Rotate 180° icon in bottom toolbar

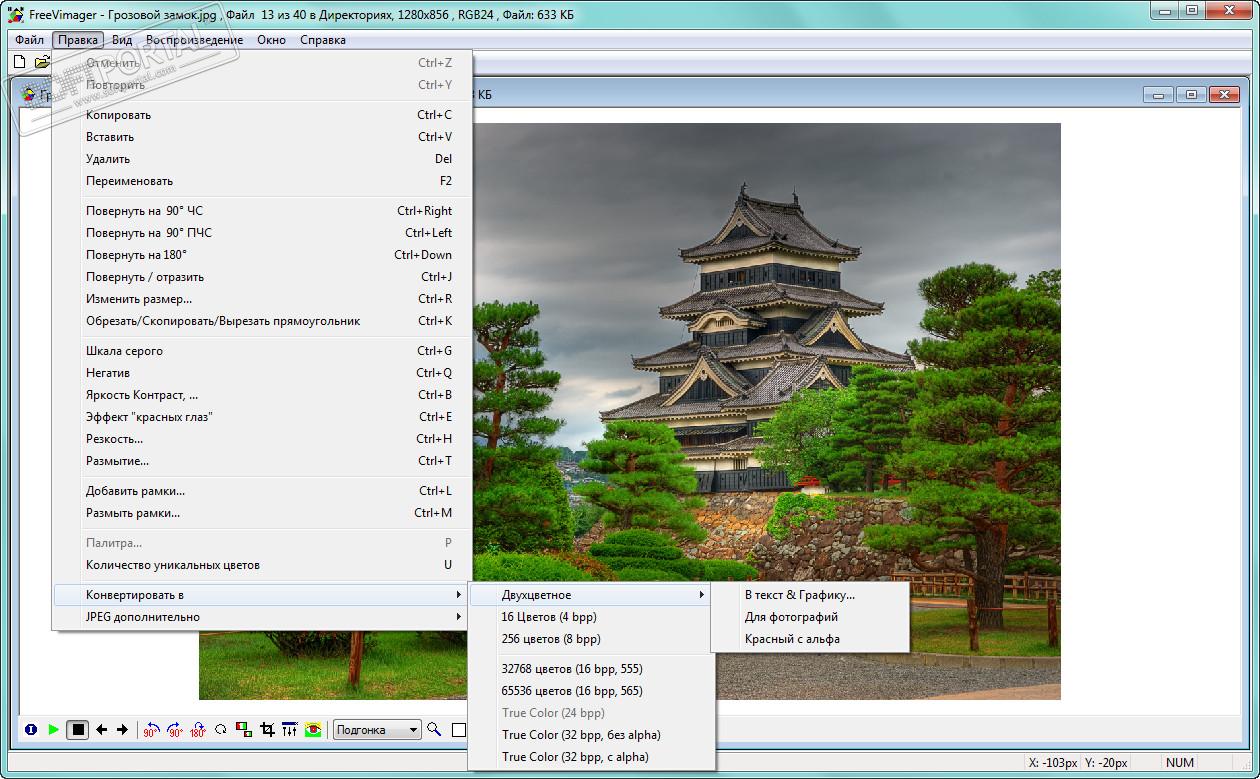[198, 730]
